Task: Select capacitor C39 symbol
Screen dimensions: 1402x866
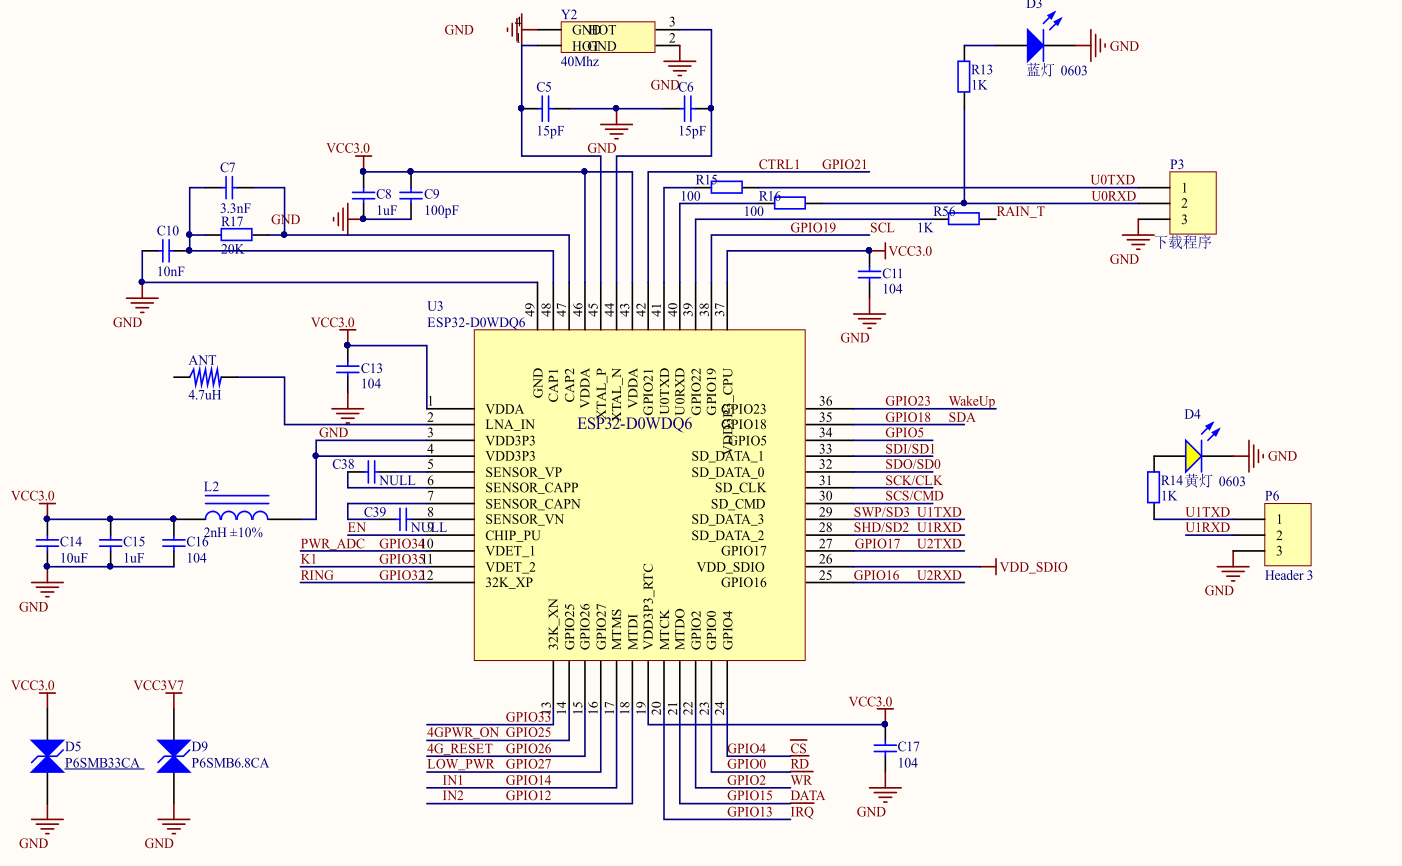Action: (x=403, y=519)
